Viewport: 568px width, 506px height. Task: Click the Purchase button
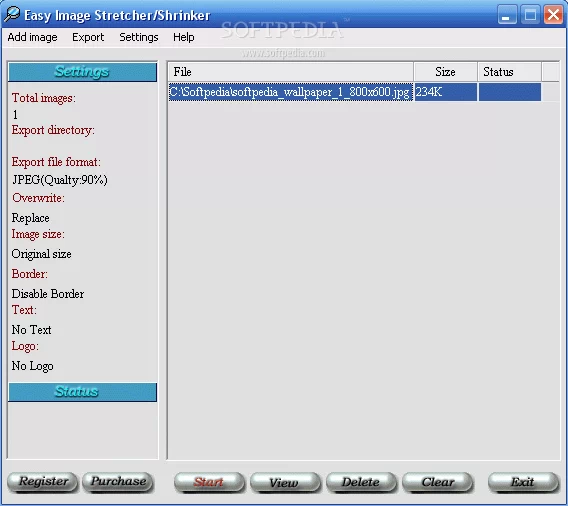[x=118, y=482]
